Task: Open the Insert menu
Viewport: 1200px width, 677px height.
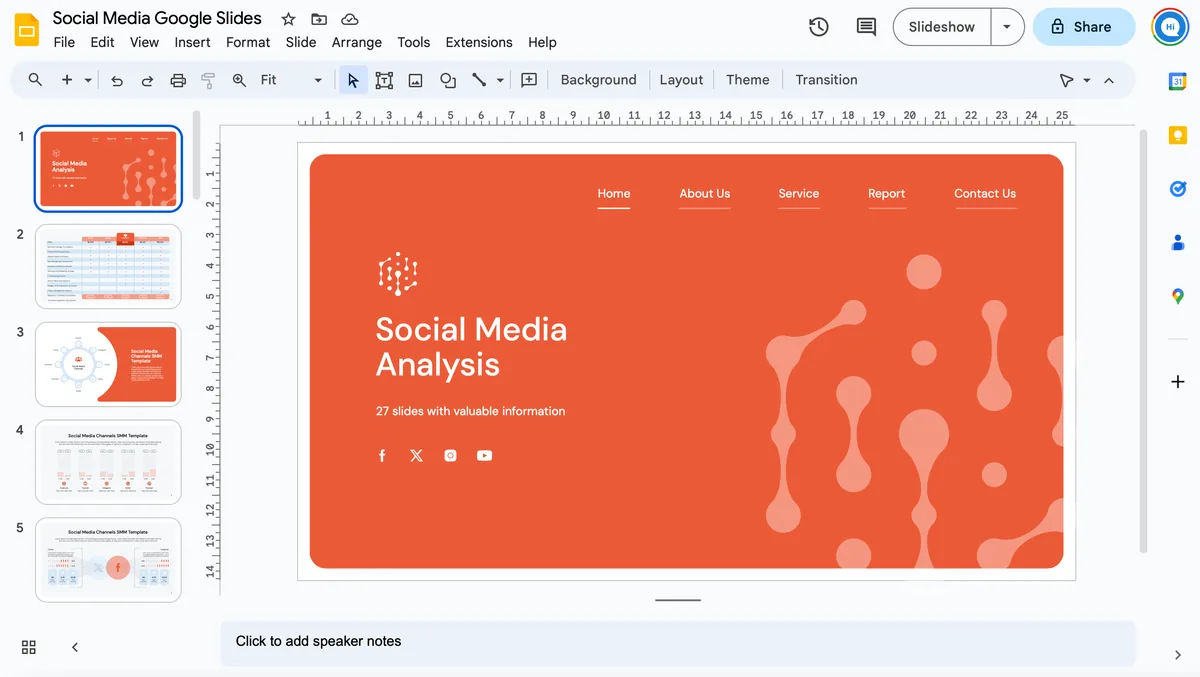Action: click(192, 42)
